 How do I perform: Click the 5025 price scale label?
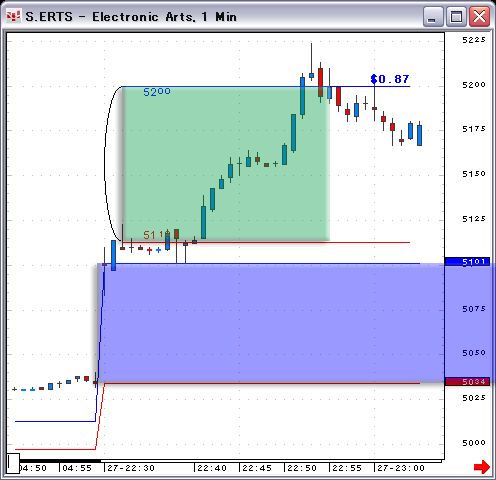pyautogui.click(x=474, y=398)
